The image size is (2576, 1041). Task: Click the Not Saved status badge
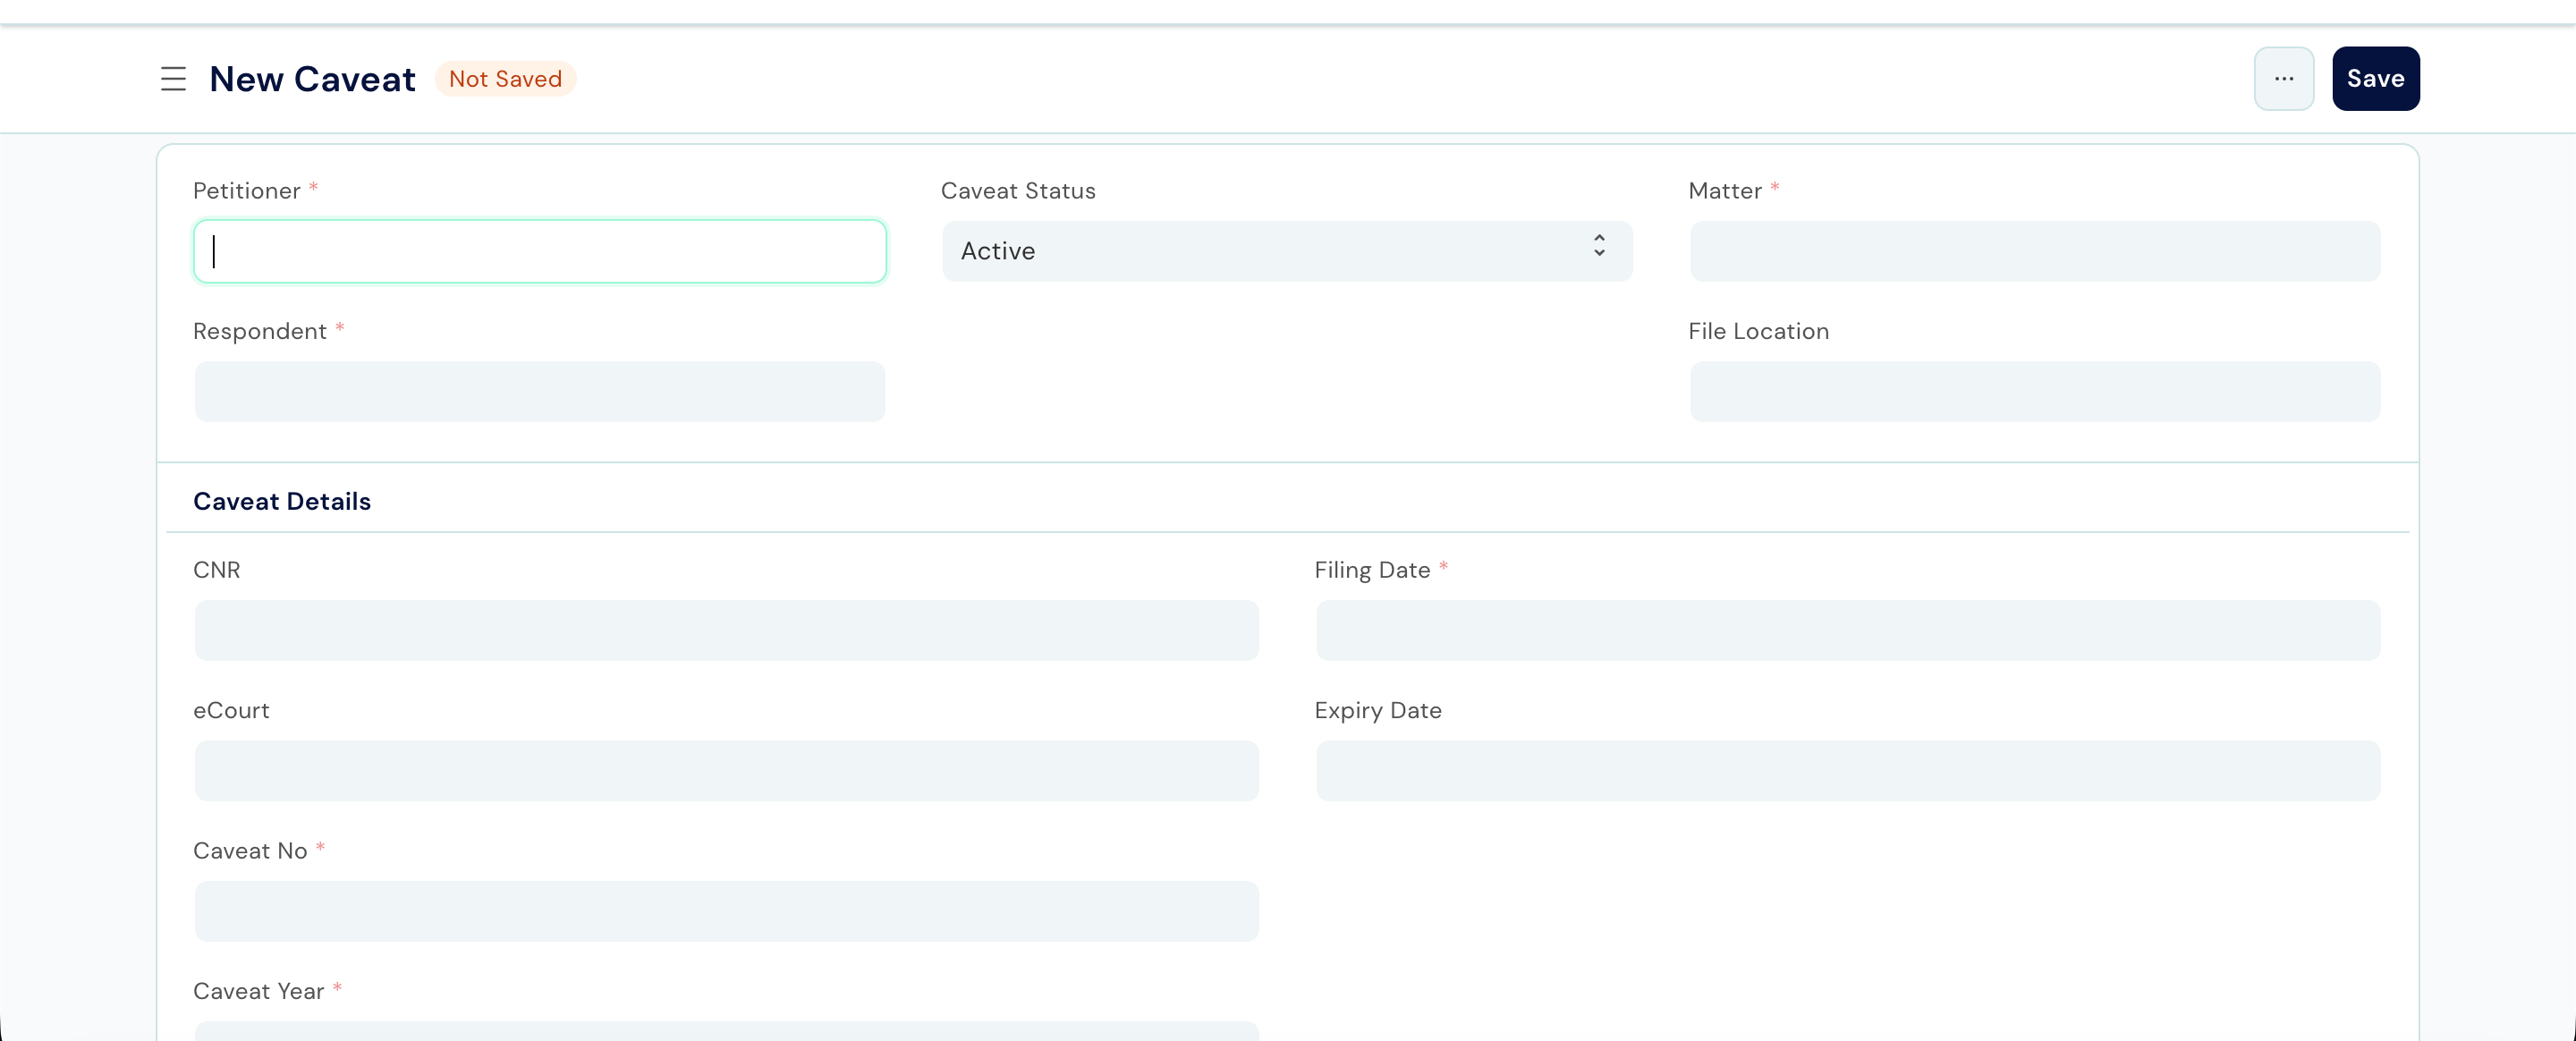pos(505,79)
